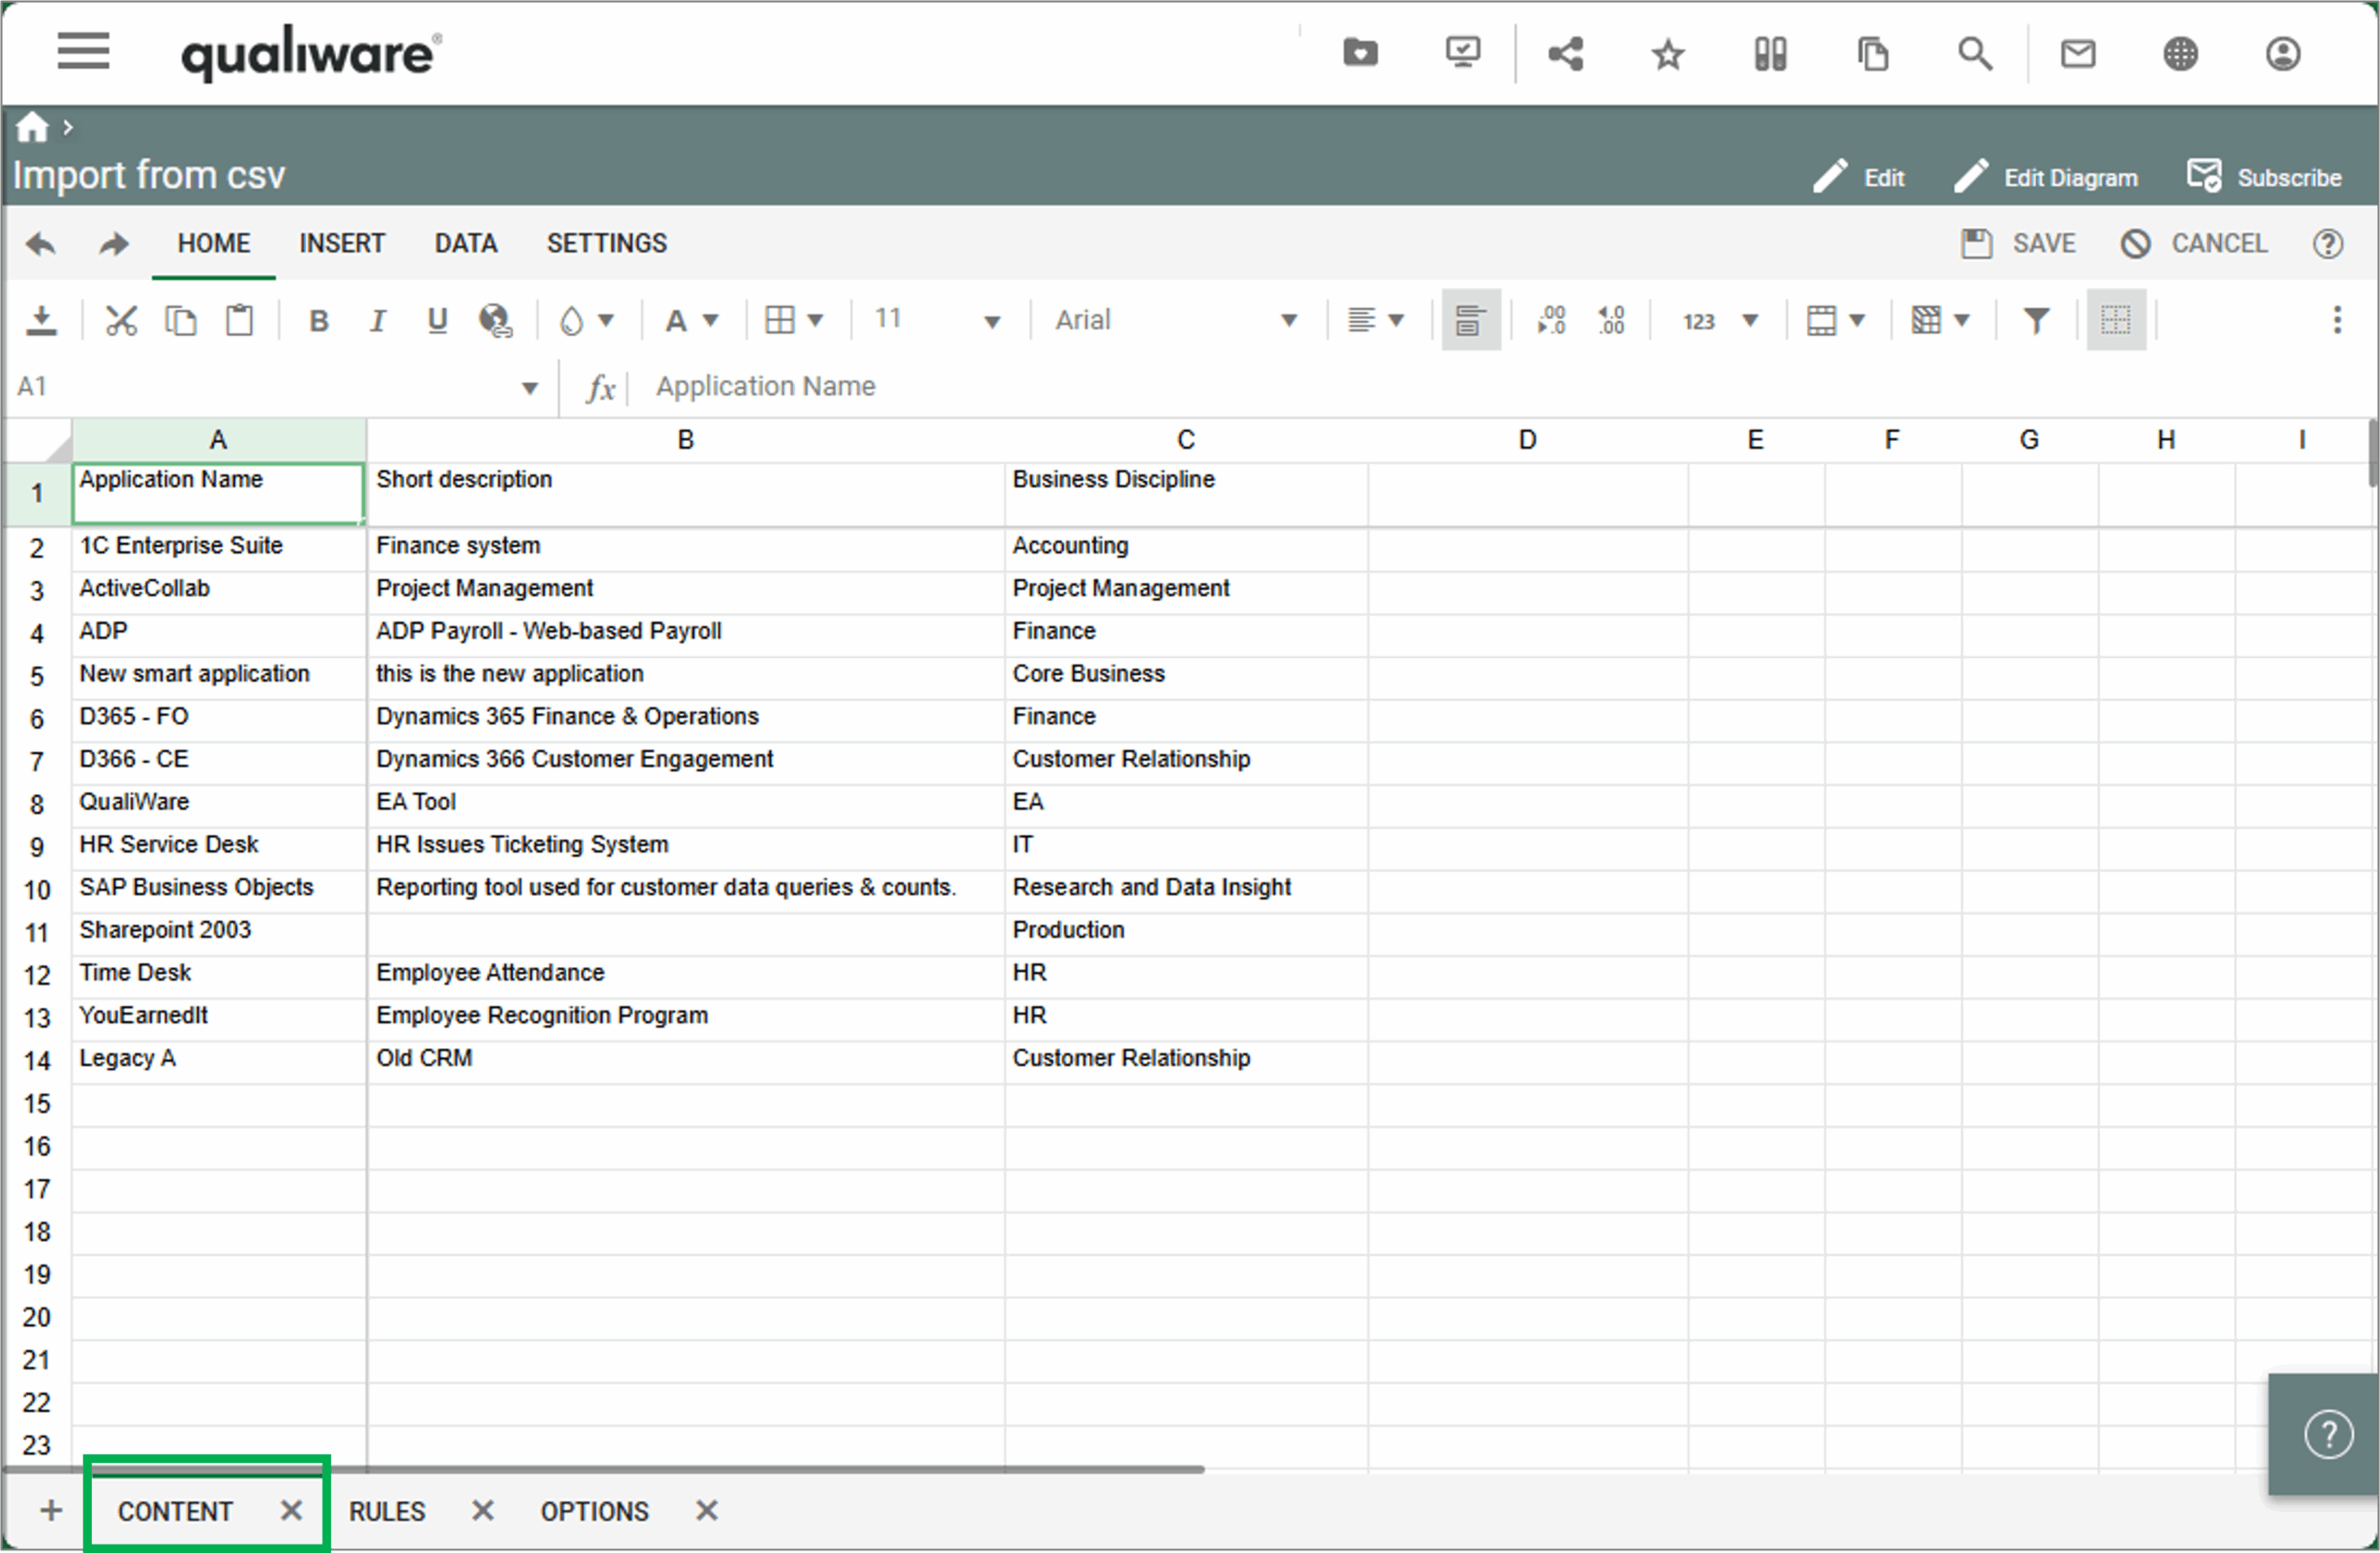Click the globe language icon
This screenshot has width=2380, height=1553.
[2180, 53]
